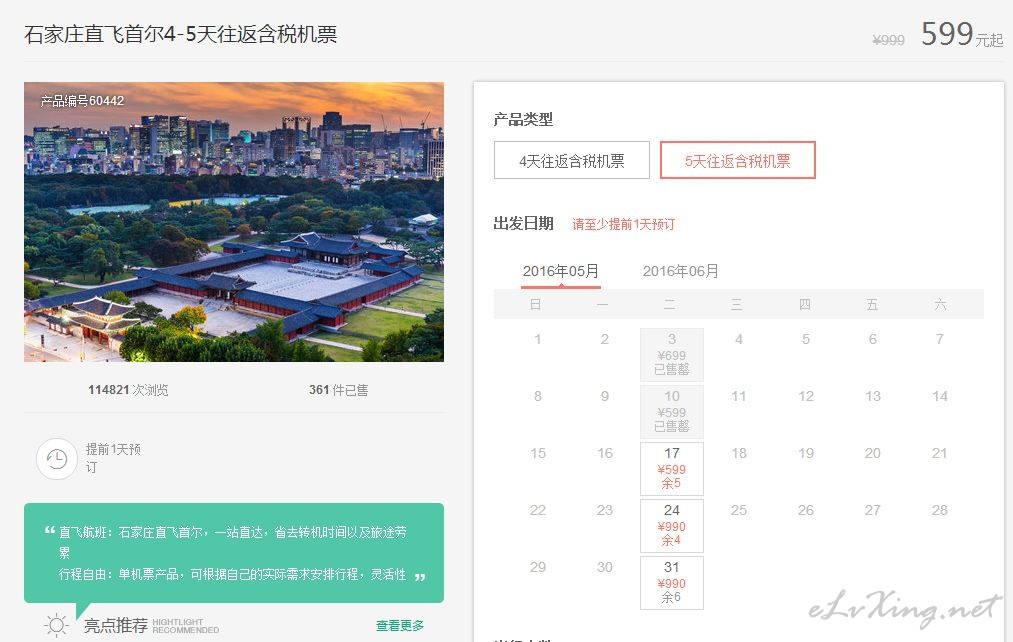Image resolution: width=1013 pixels, height=642 pixels.
Task: Click the Seoul palace product photo
Action: pos(234,222)
